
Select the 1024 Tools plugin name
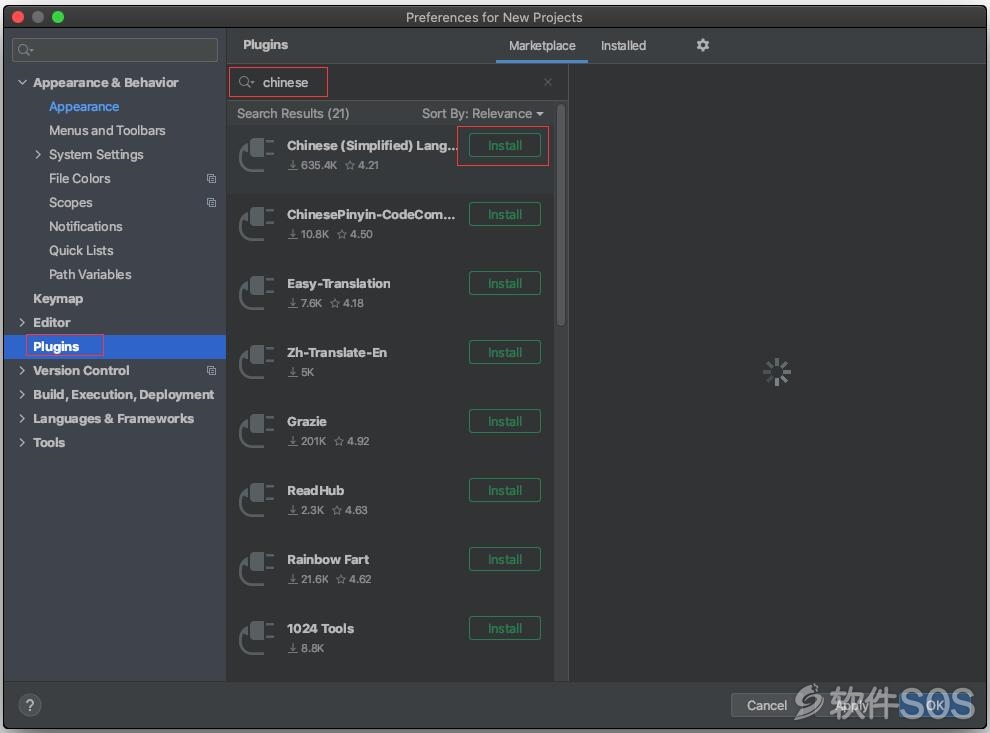[320, 628]
